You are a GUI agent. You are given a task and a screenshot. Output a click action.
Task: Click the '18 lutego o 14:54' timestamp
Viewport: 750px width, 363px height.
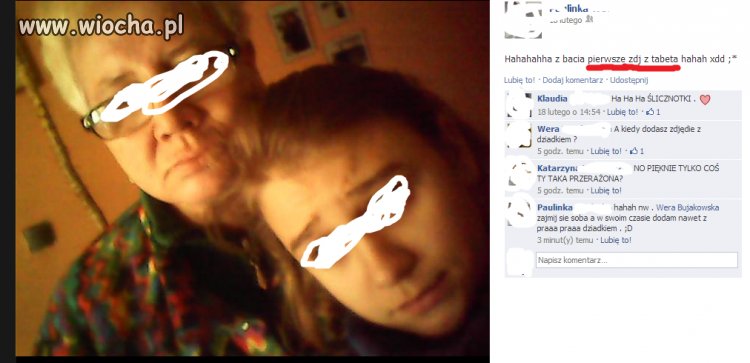[568, 112]
